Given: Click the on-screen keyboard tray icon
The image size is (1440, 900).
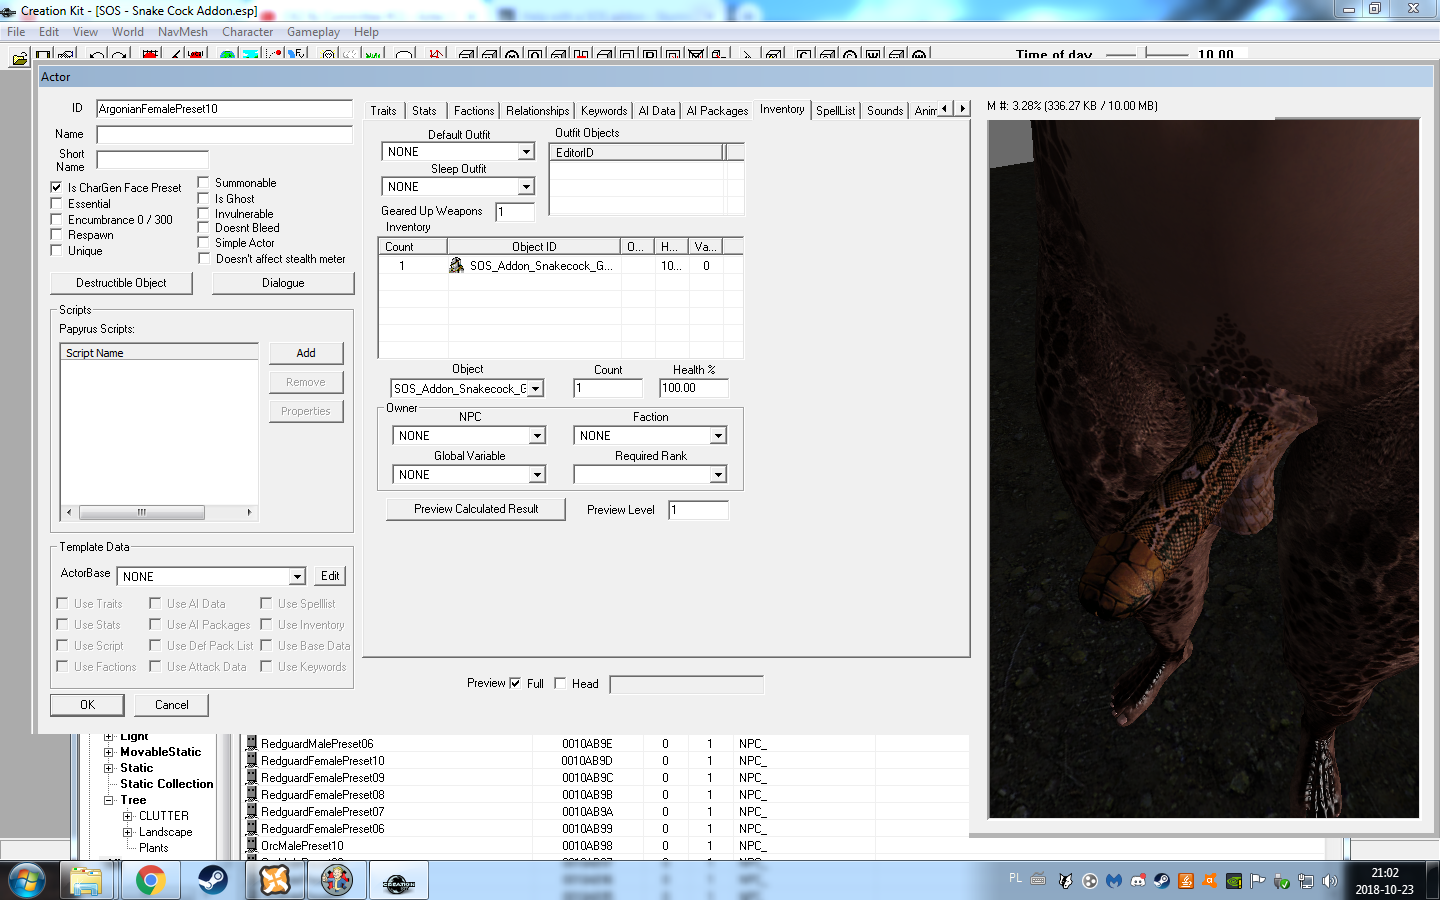Looking at the screenshot, I should click(1038, 880).
